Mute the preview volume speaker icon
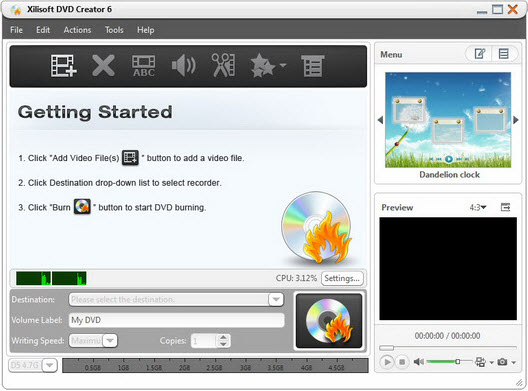The image size is (528, 391). point(419,362)
